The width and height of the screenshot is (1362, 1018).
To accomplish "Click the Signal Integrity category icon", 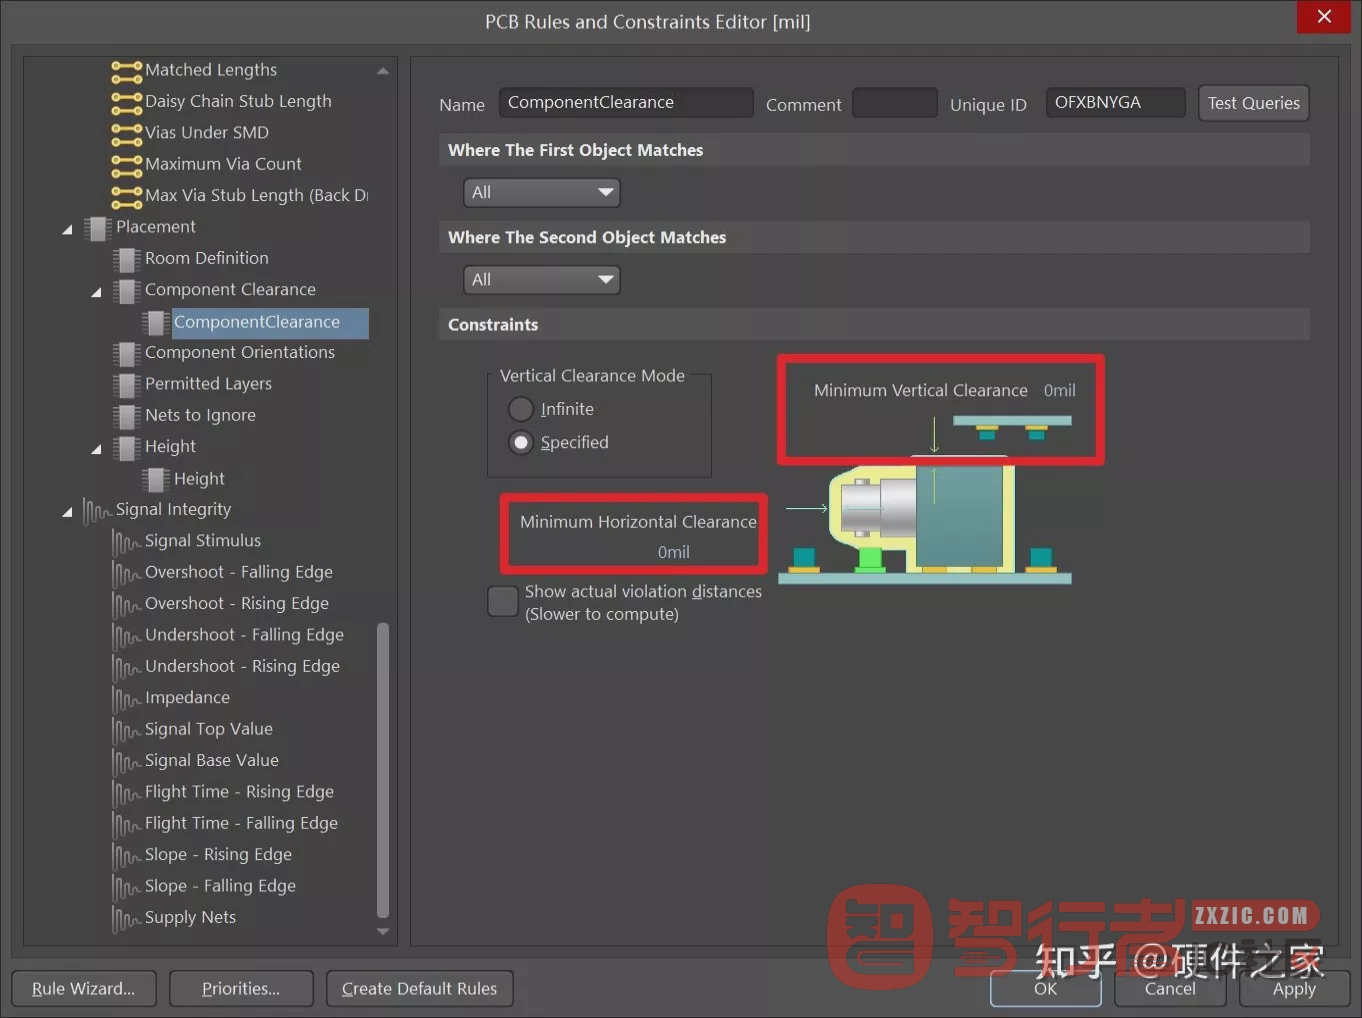I will [x=97, y=511].
